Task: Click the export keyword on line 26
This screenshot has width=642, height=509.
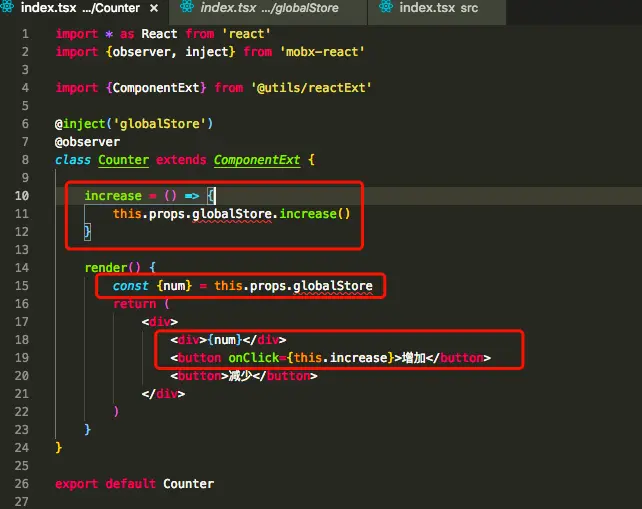Action: (77, 484)
